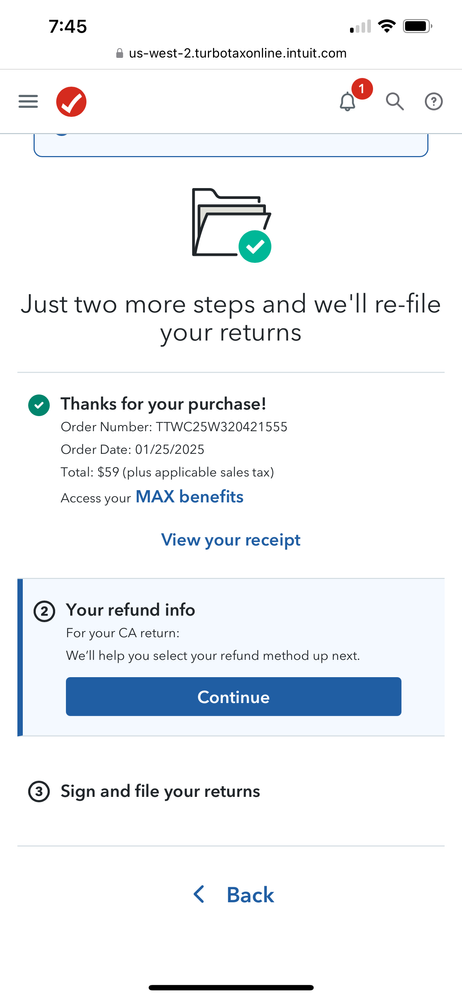462x999 pixels.
Task: Tap the step 2 circle number icon
Action: (x=44, y=611)
